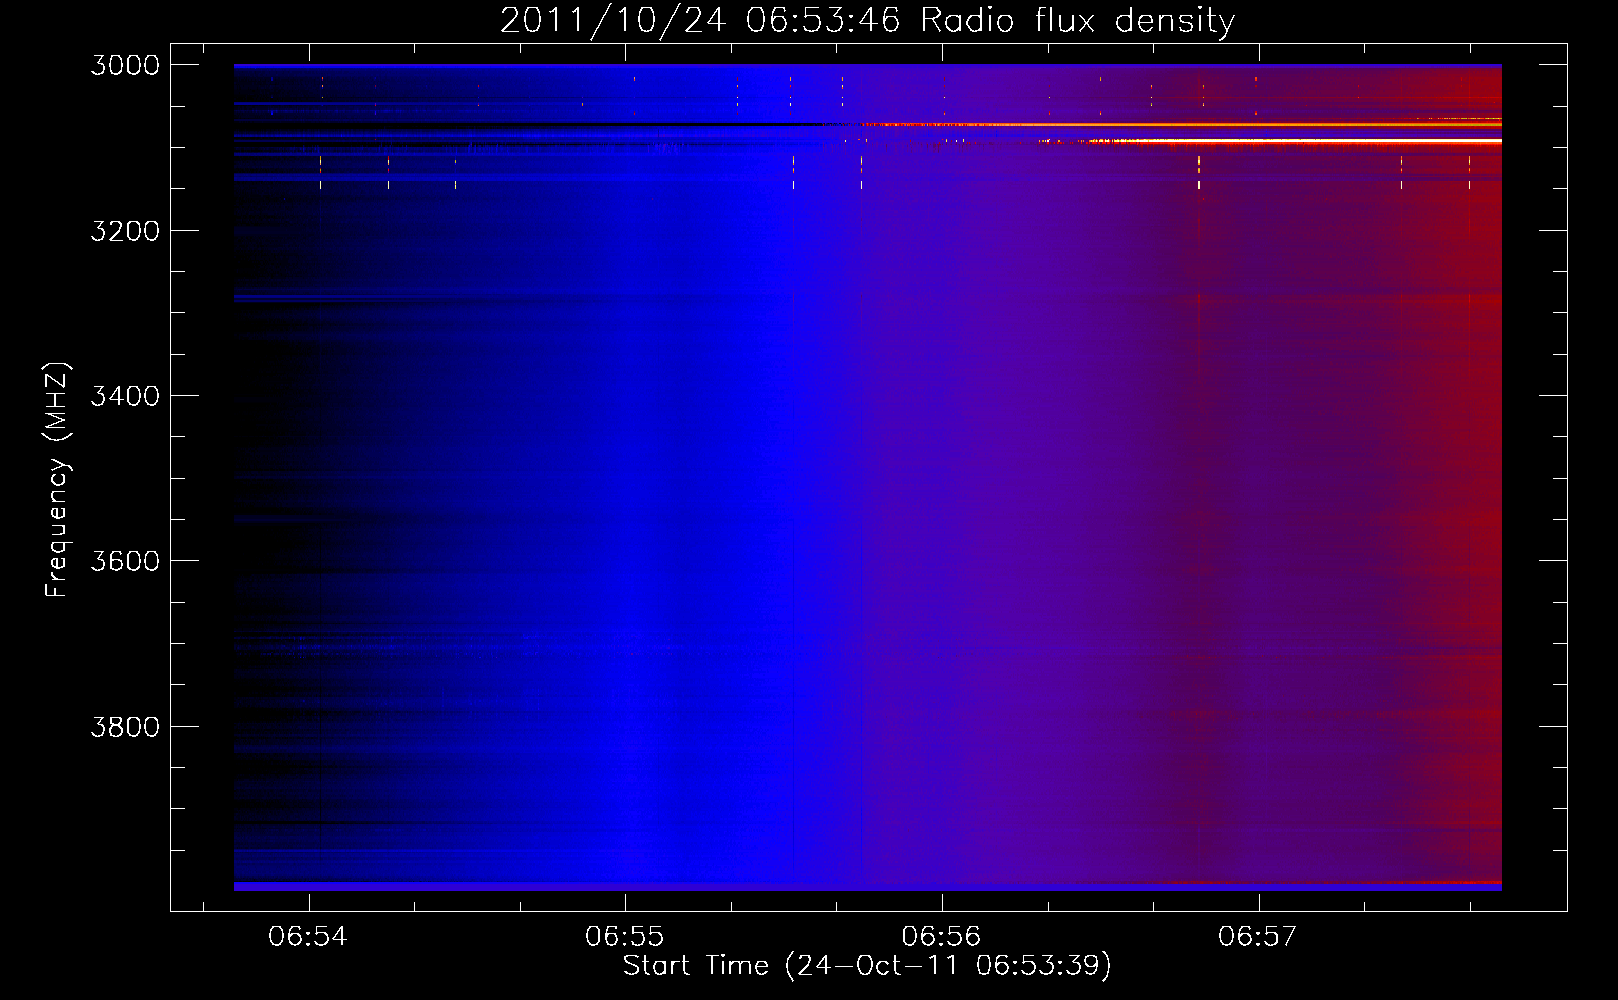The width and height of the screenshot is (1618, 1000).
Task: Click the 'Frequency (MHZ)' axis label
Action: coord(57,480)
